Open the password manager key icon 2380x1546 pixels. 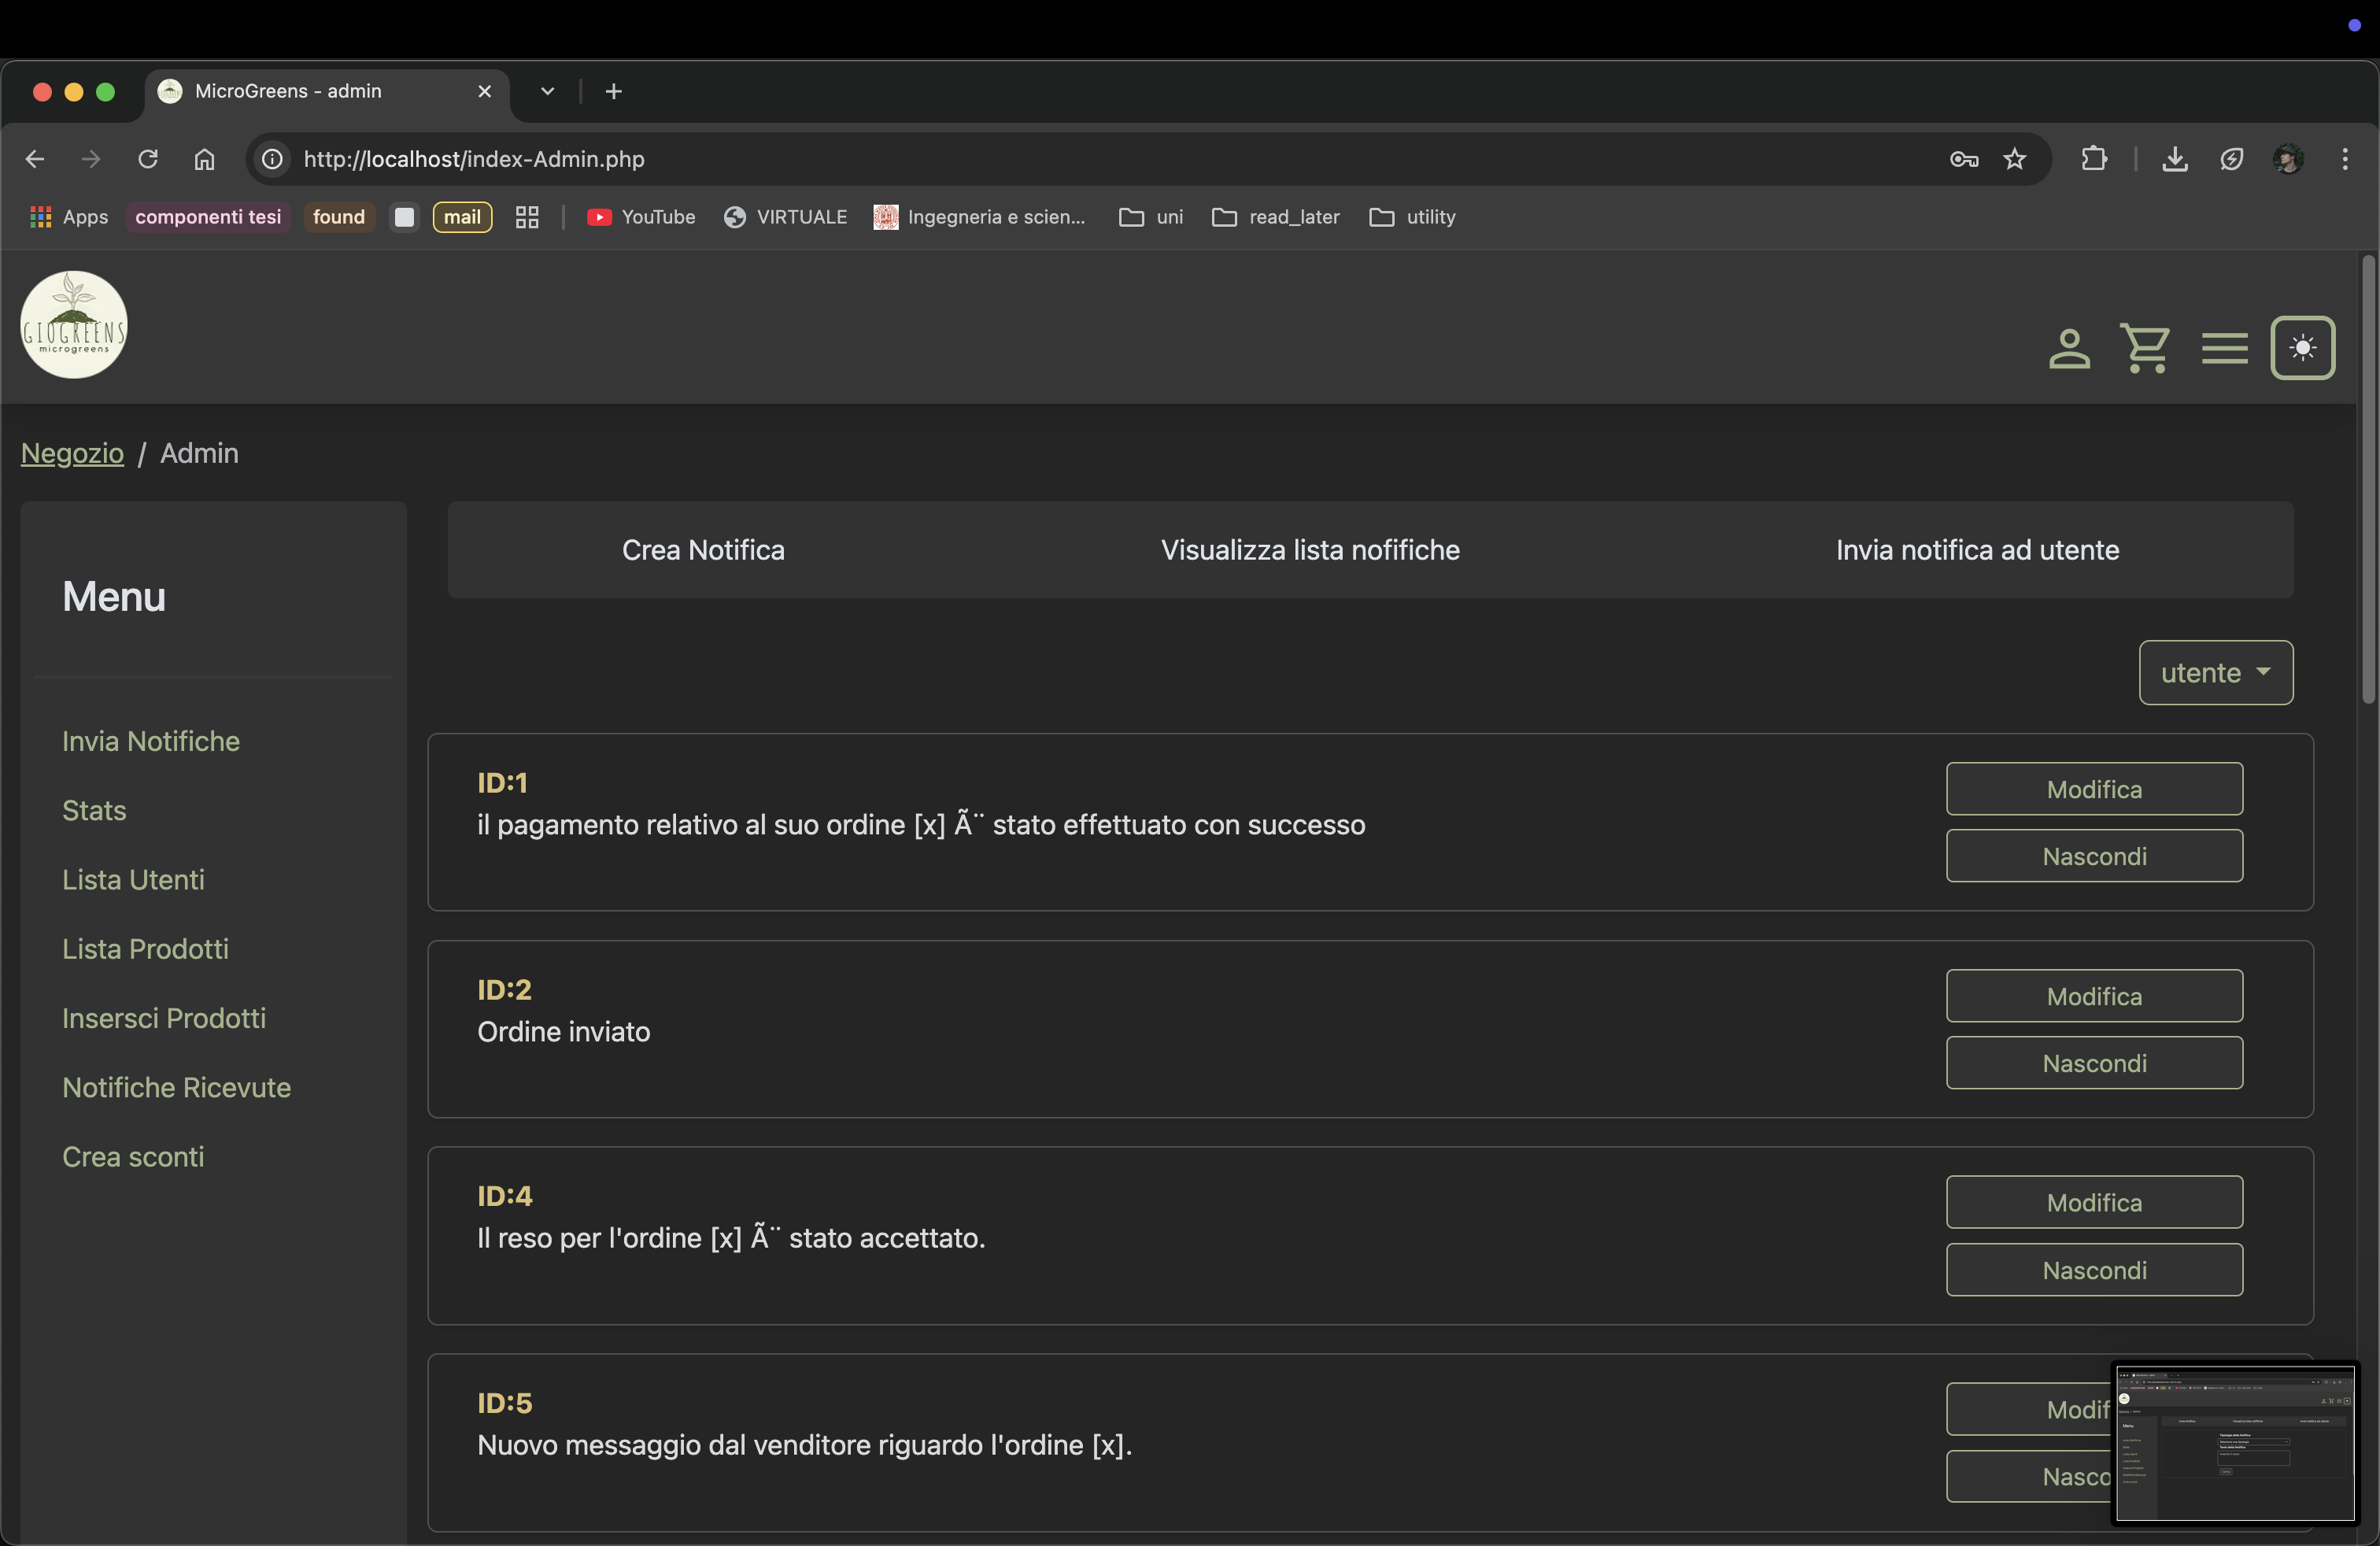[x=1963, y=159]
